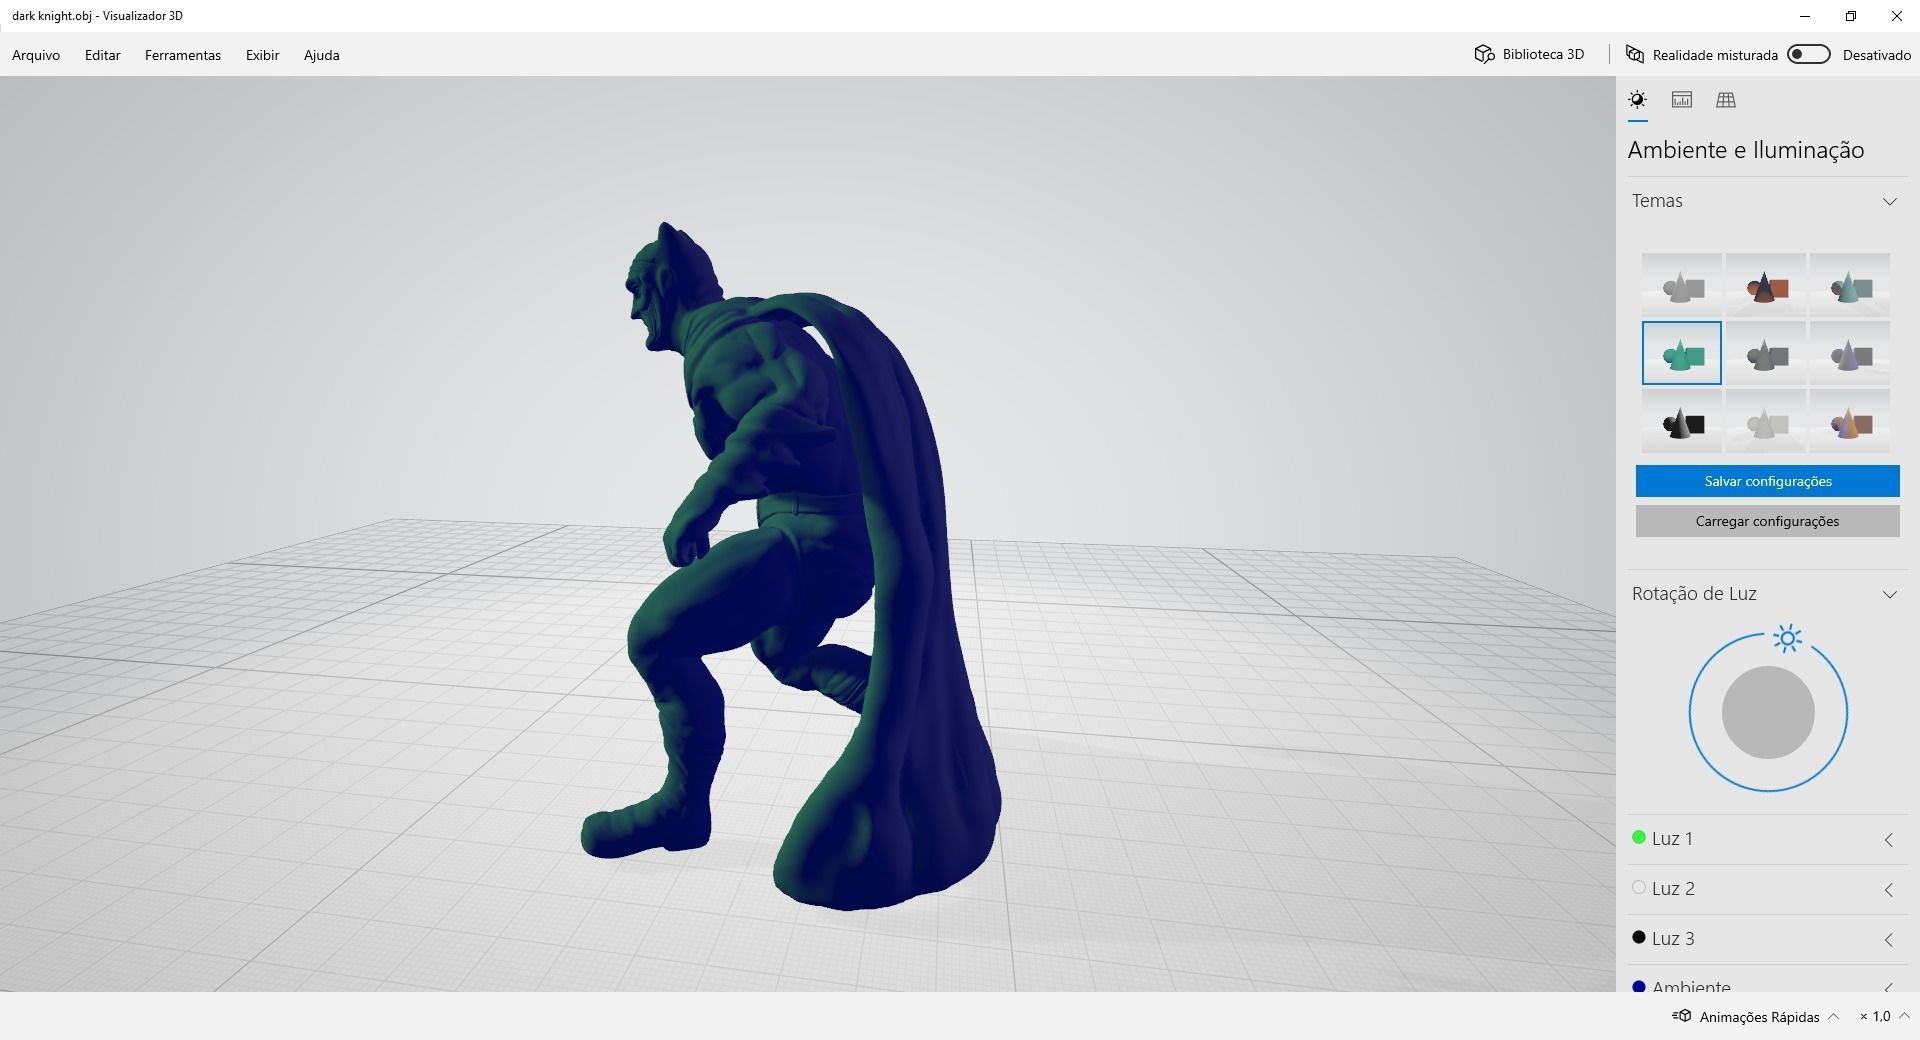1920x1040 pixels.
Task: Toggle the black Luz 3 light indicator
Action: 1638,938
